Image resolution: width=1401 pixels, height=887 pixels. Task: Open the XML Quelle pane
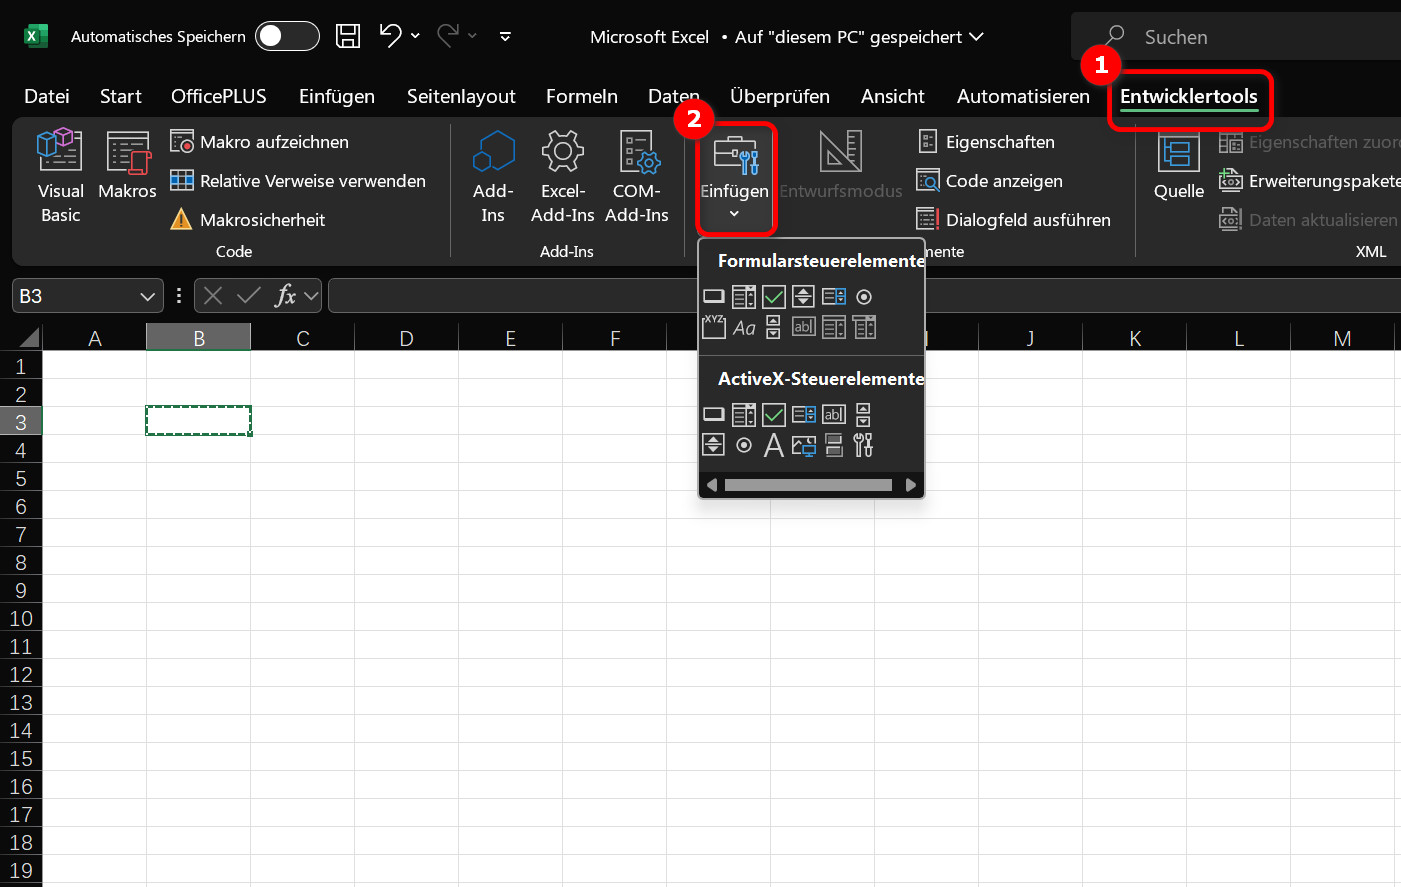point(1179,166)
